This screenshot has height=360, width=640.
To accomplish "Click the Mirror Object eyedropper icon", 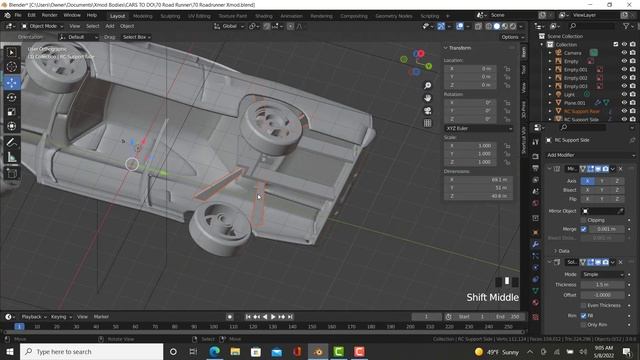I will tap(620, 211).
